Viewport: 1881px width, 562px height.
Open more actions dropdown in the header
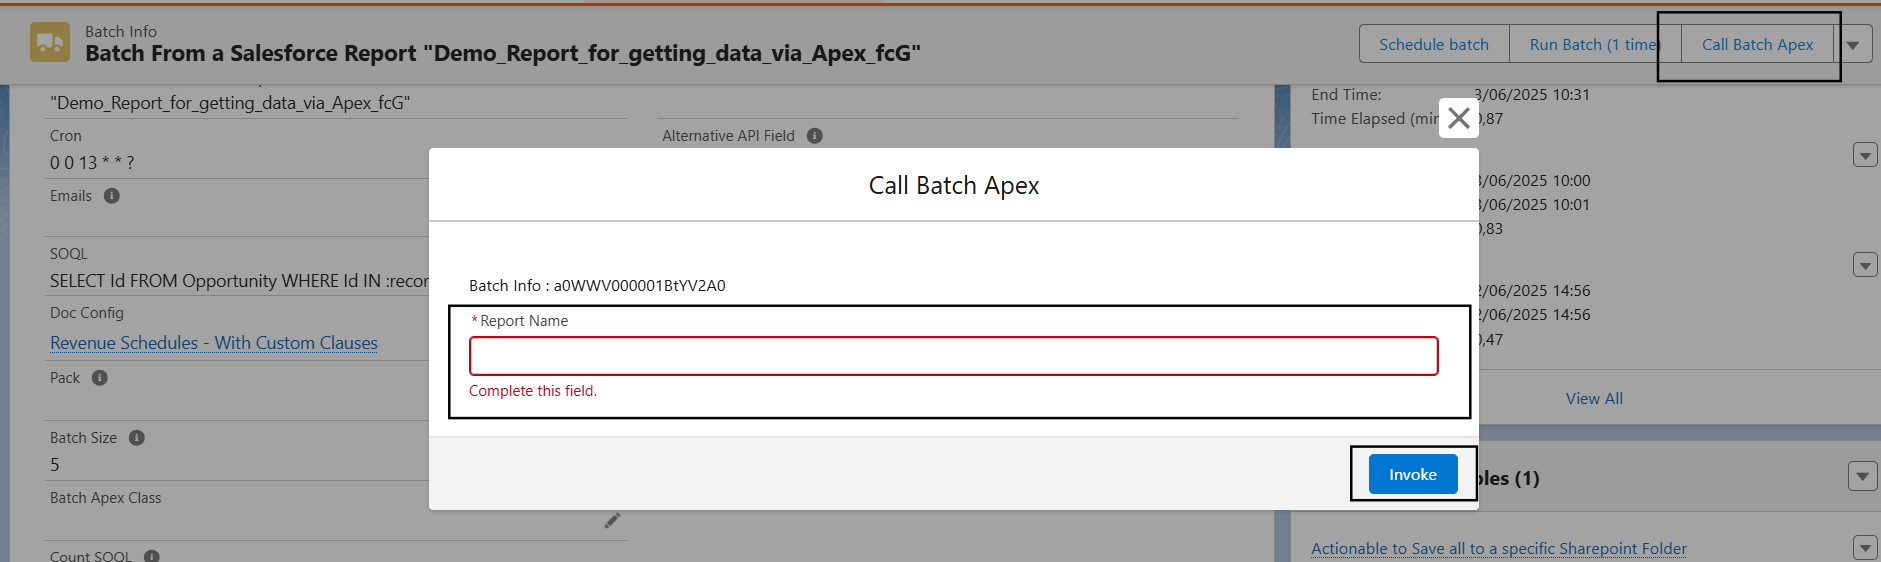point(1853,44)
